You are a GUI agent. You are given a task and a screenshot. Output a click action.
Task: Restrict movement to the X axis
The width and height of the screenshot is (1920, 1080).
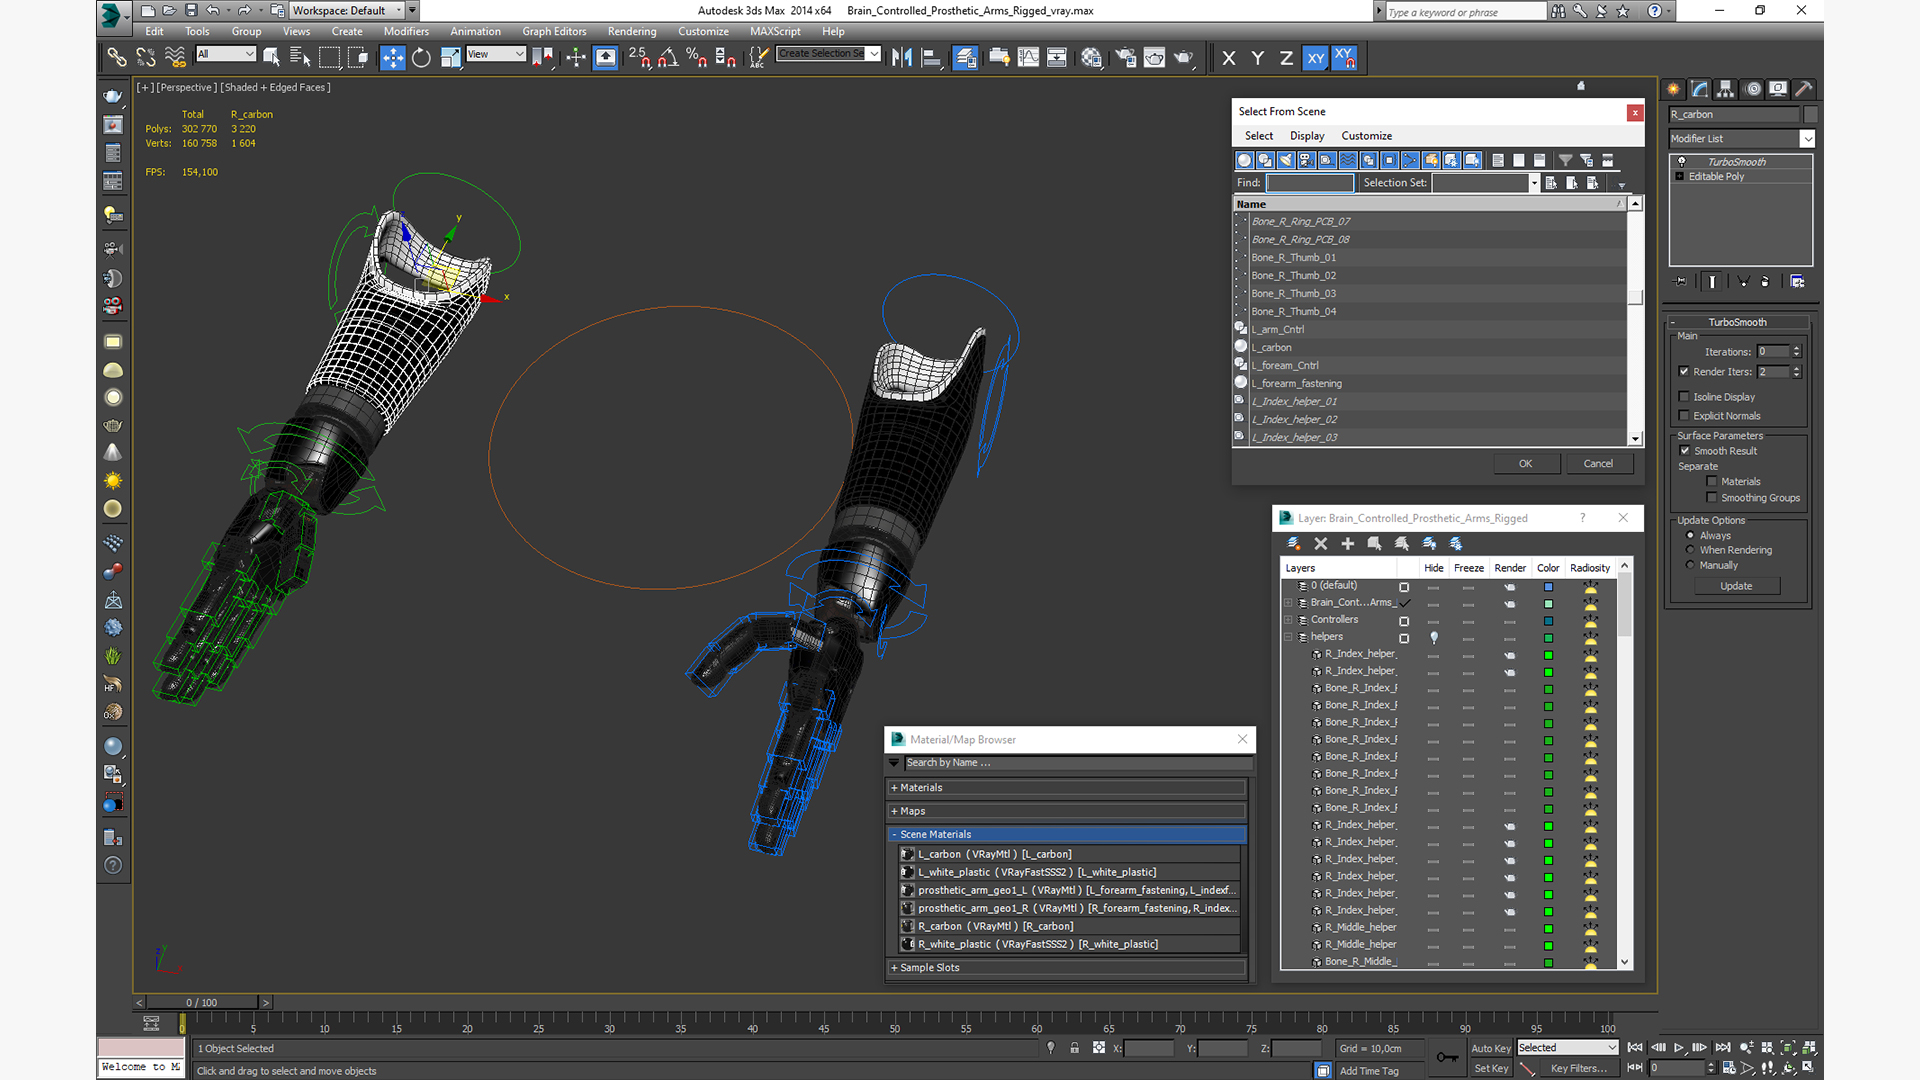tap(1229, 58)
